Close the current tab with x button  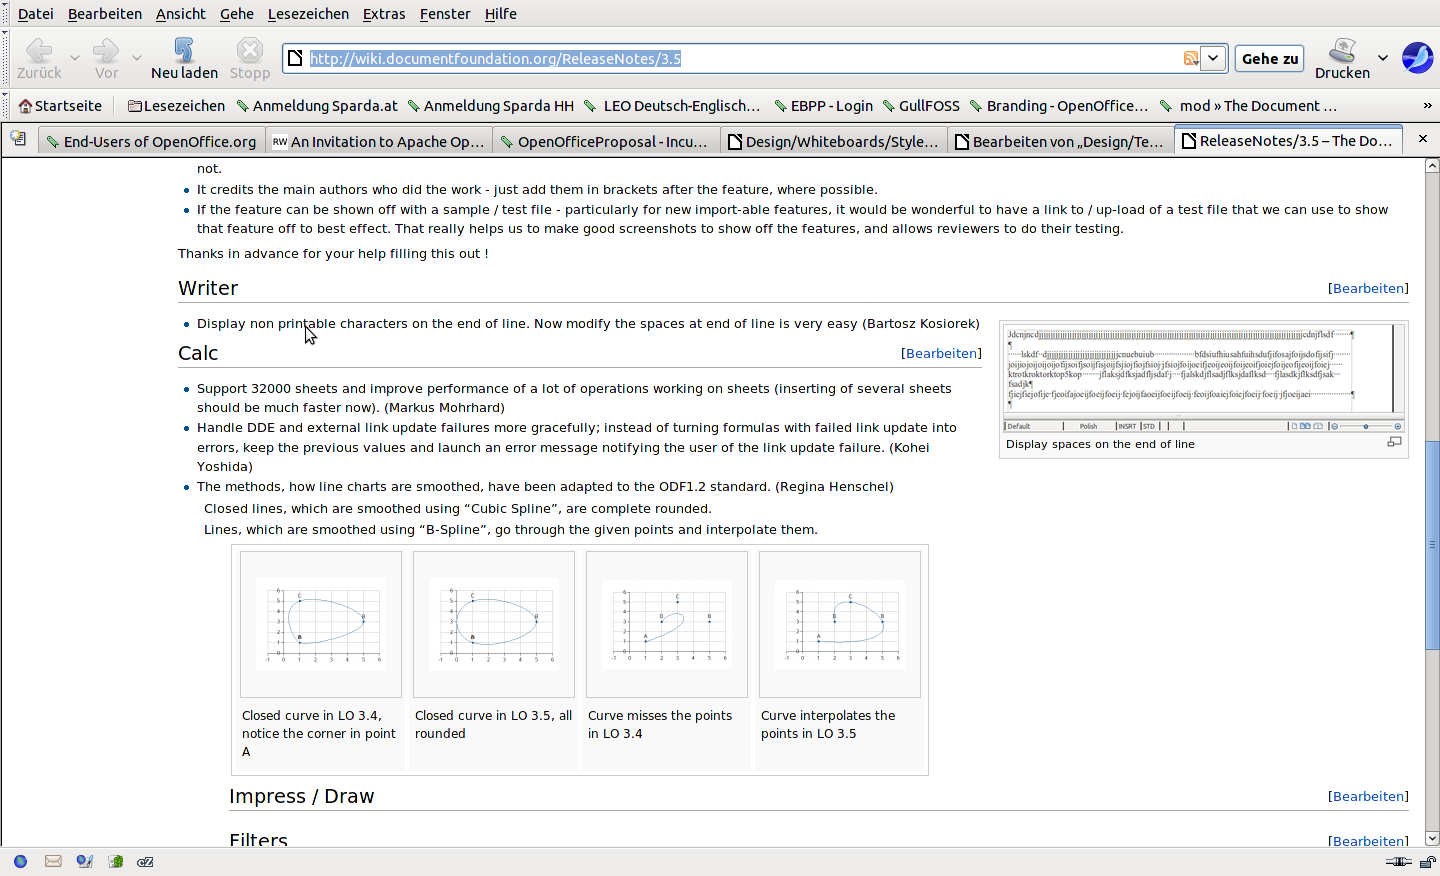1423,138
